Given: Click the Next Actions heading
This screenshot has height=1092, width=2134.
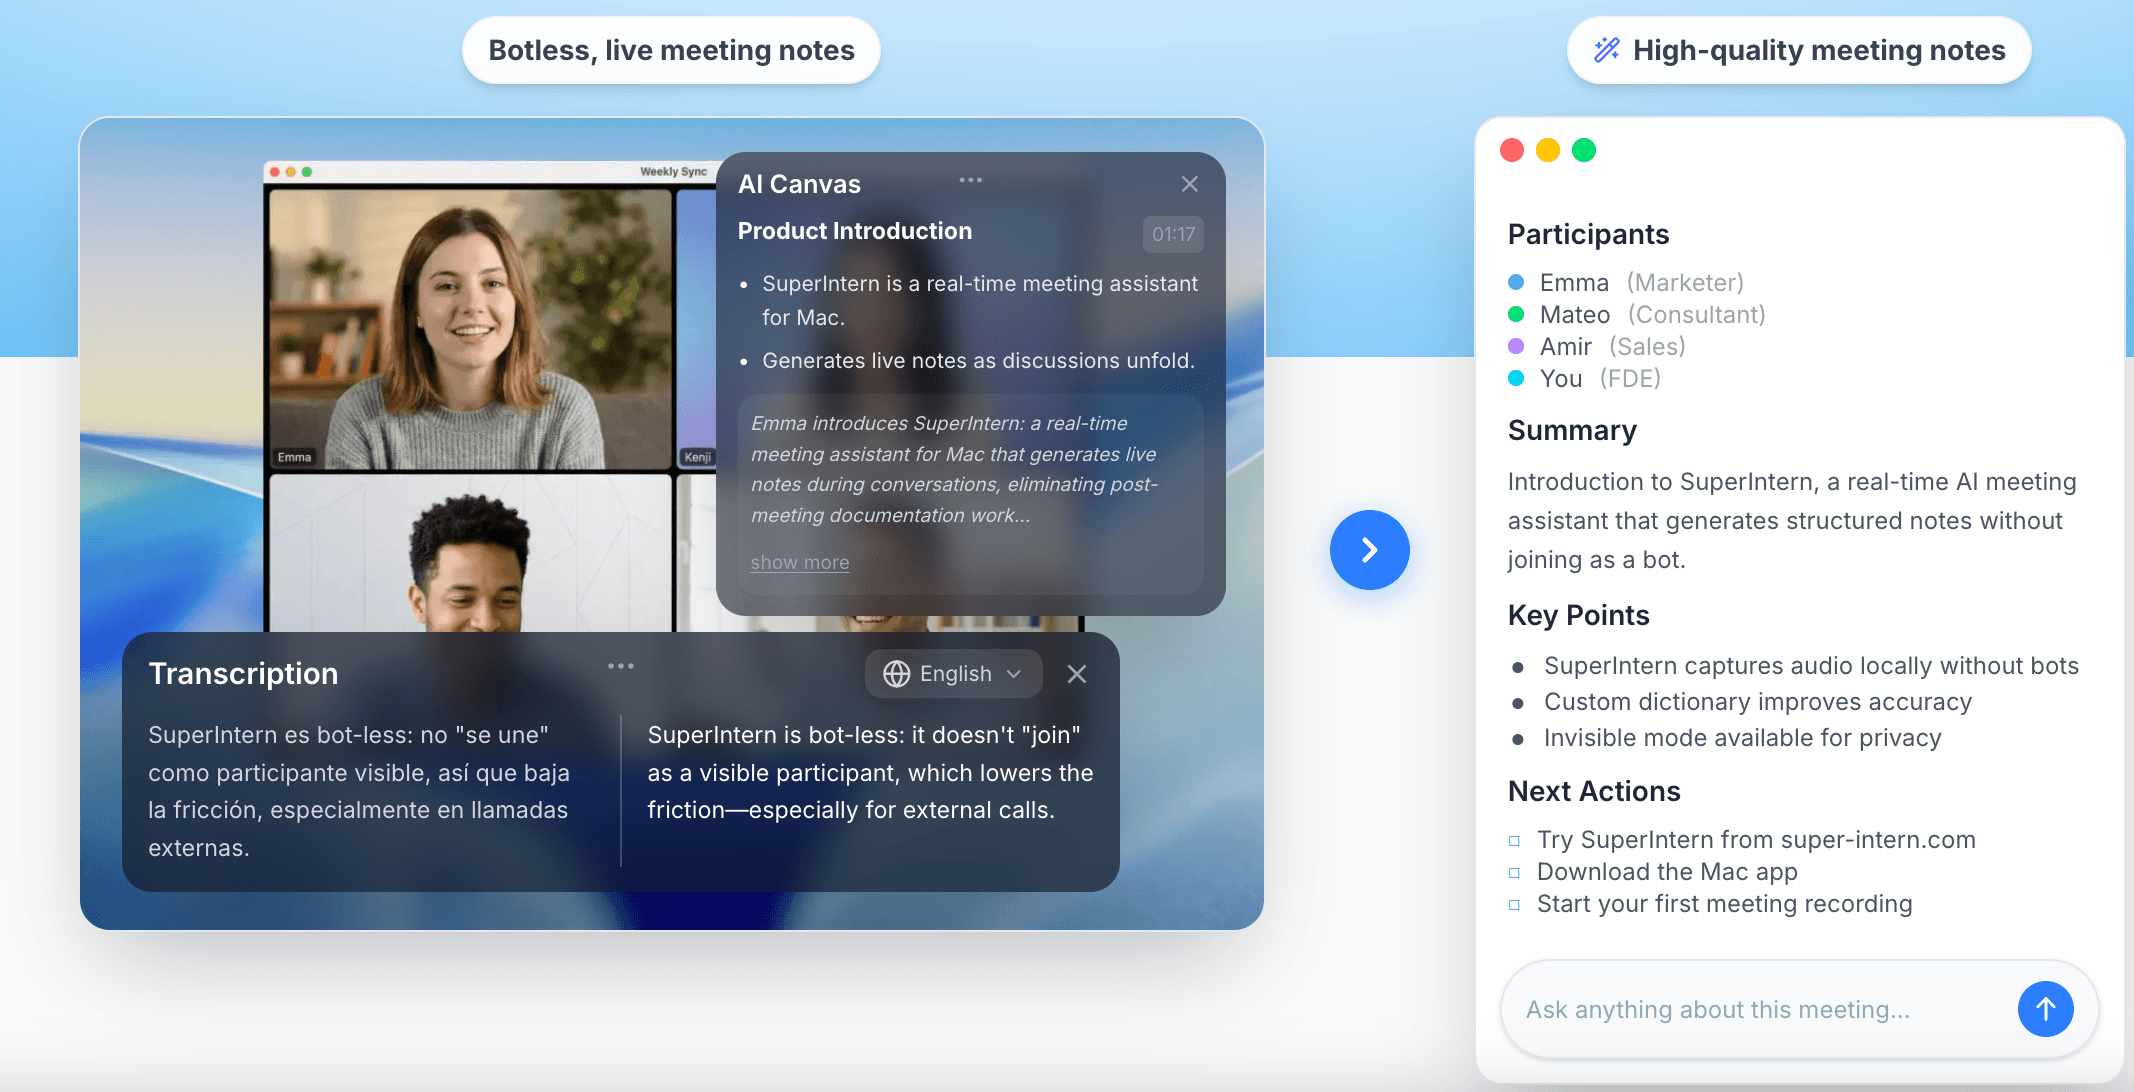Looking at the screenshot, I should tap(1594, 791).
